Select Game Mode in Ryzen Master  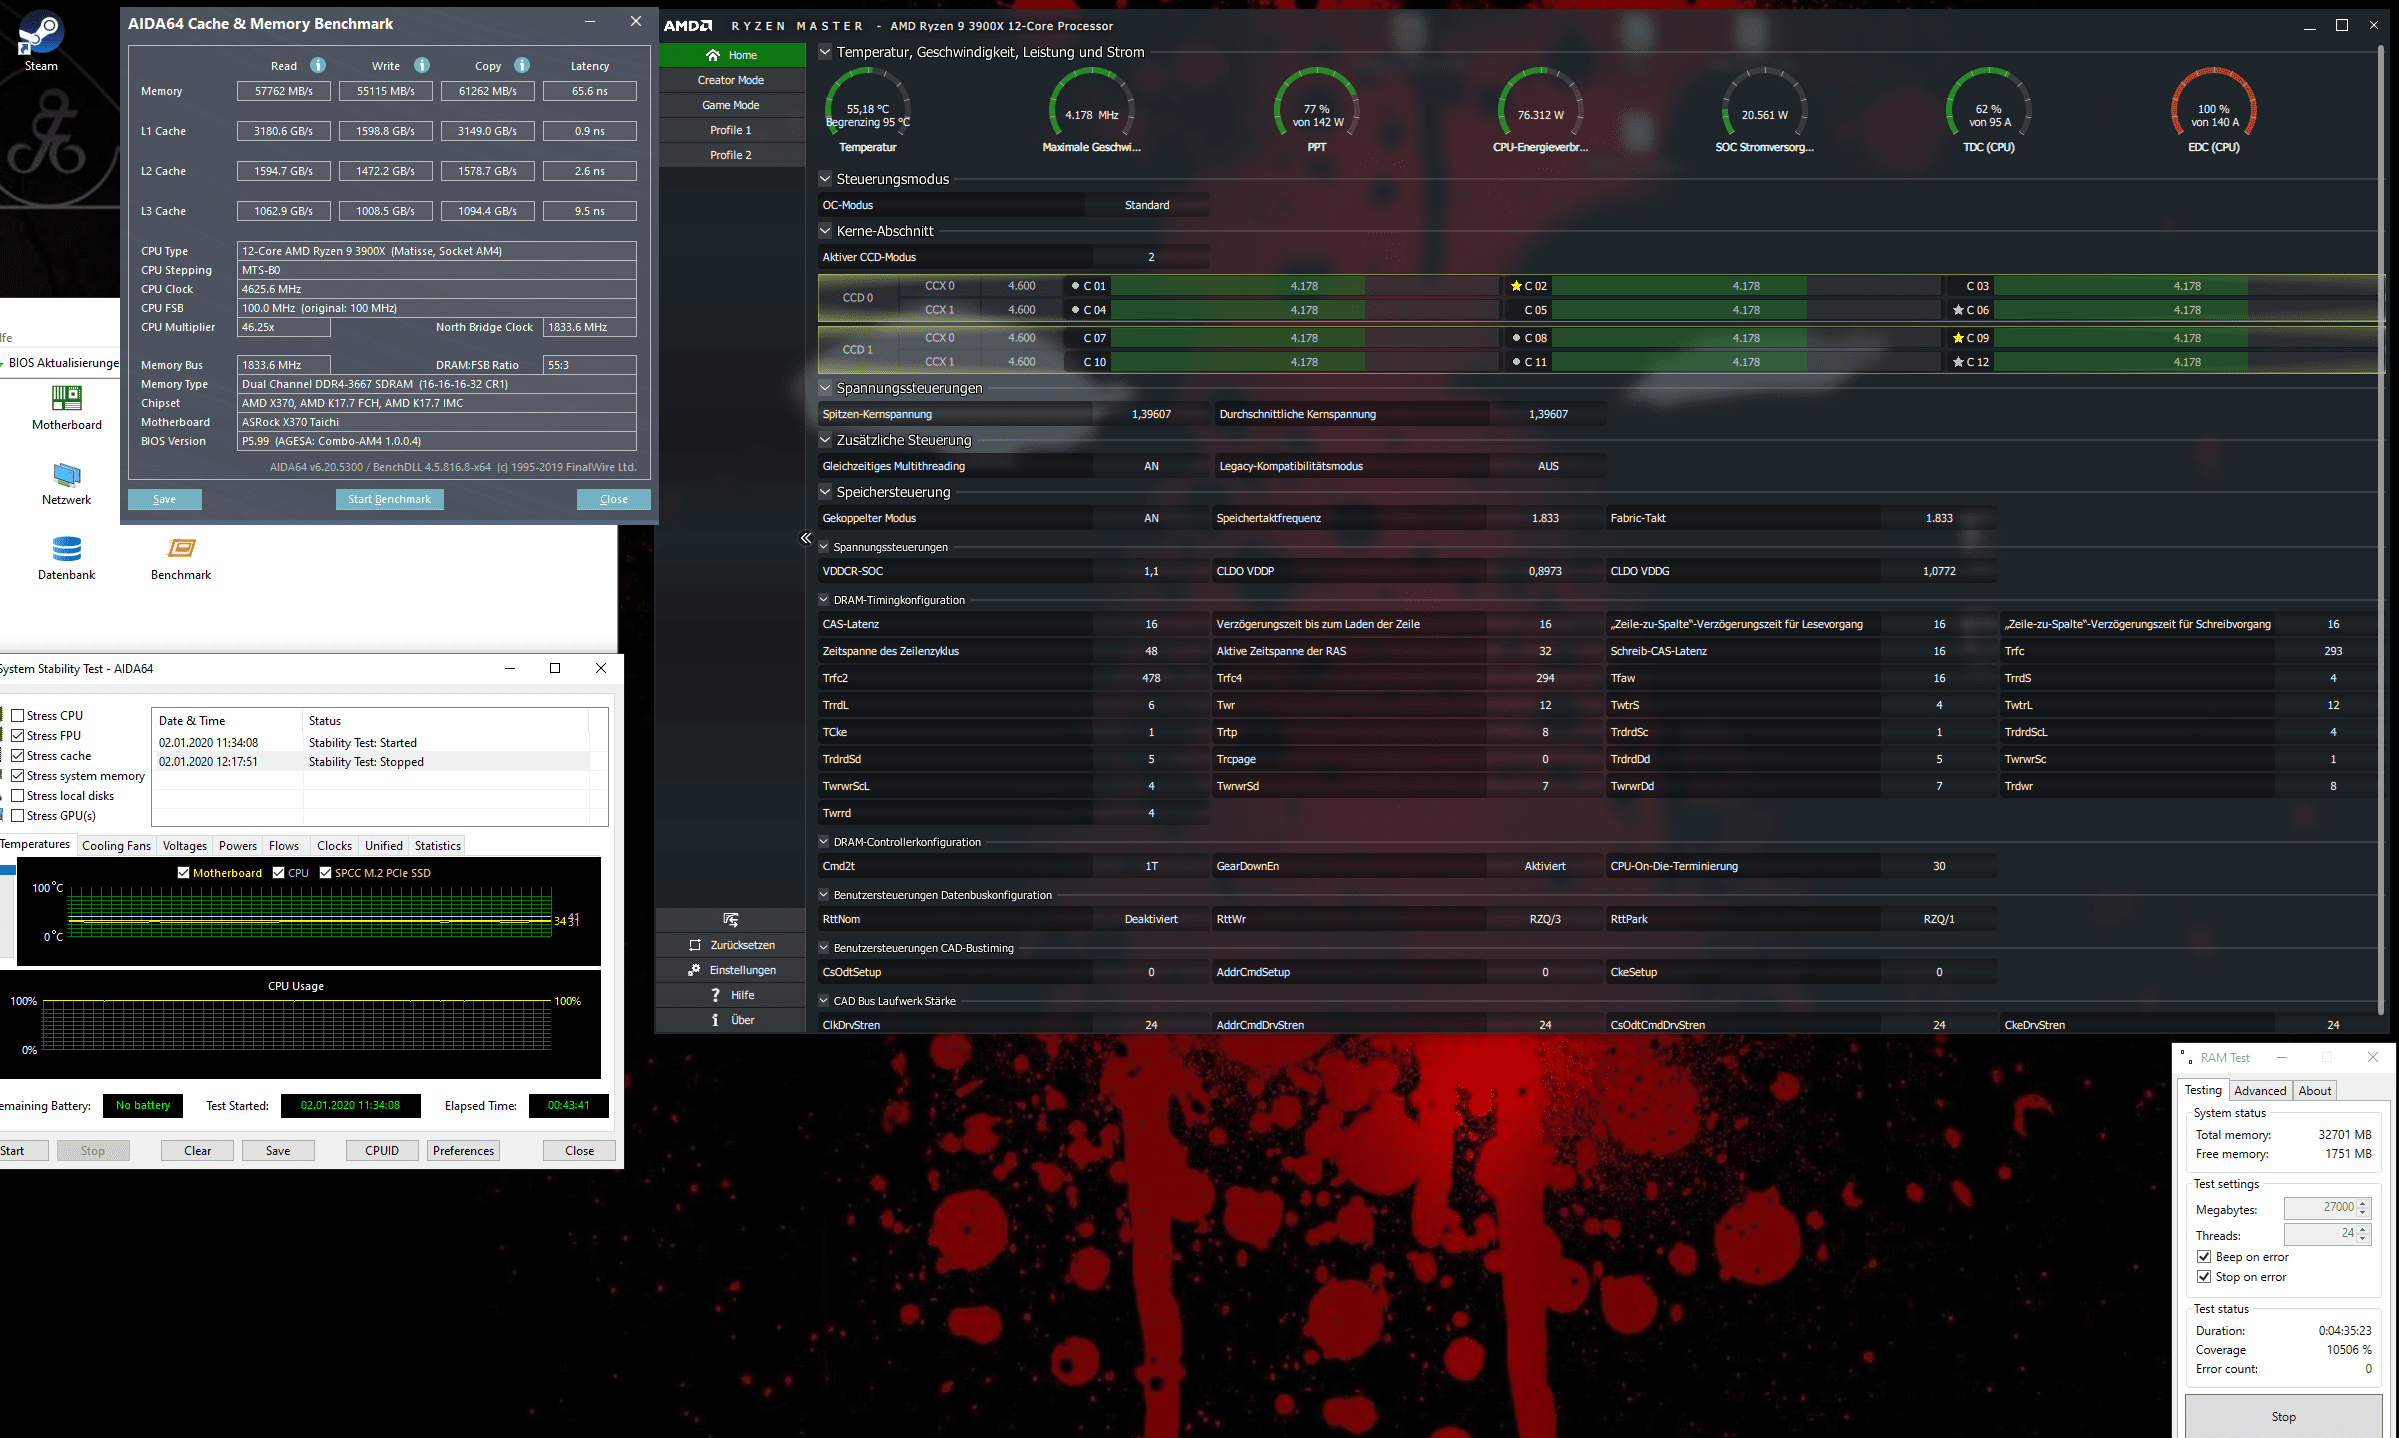point(731,105)
